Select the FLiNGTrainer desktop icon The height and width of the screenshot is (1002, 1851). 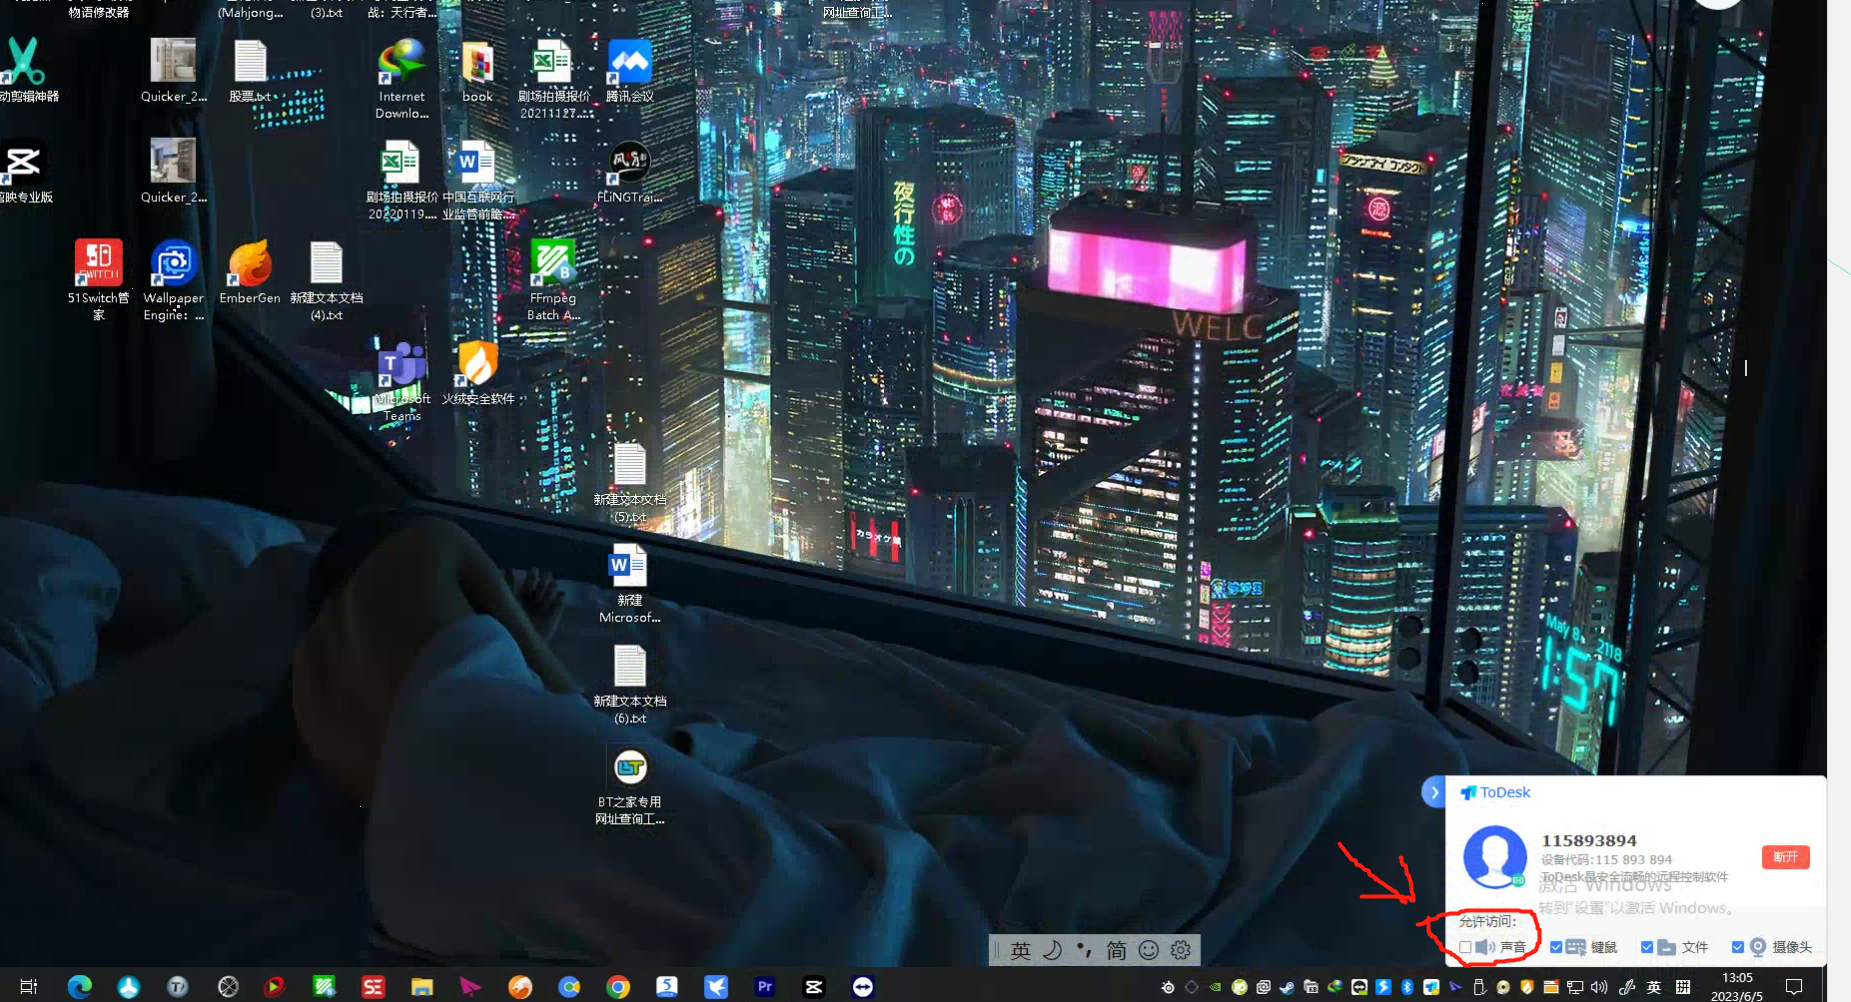630,172
